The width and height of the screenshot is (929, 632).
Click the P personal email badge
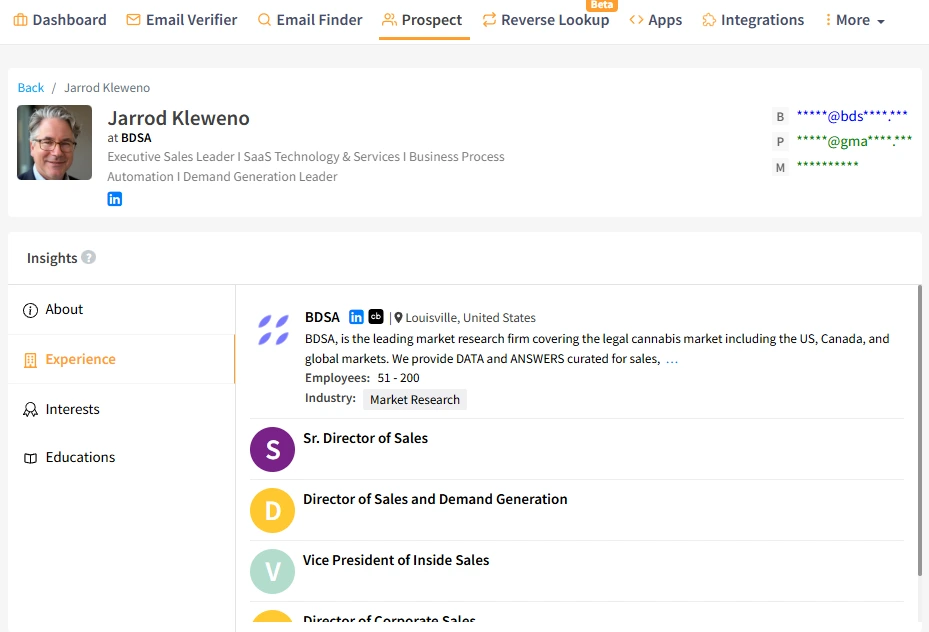780,142
